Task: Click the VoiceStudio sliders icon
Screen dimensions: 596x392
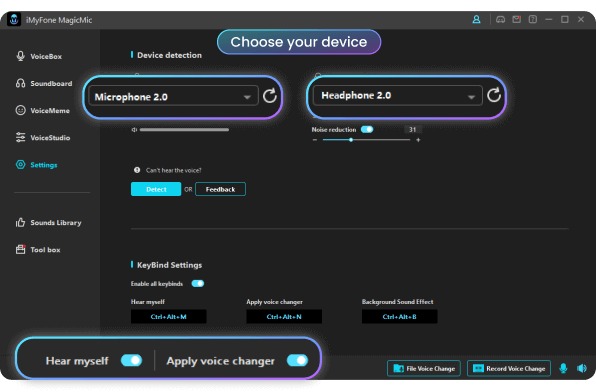Action: click(21, 137)
